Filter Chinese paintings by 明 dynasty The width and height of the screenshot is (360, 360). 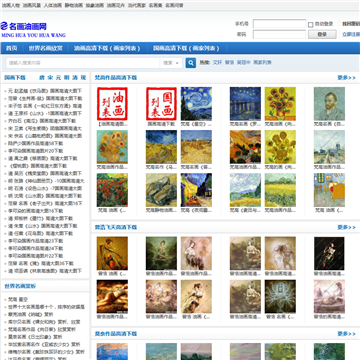pyautogui.click(x=67, y=78)
